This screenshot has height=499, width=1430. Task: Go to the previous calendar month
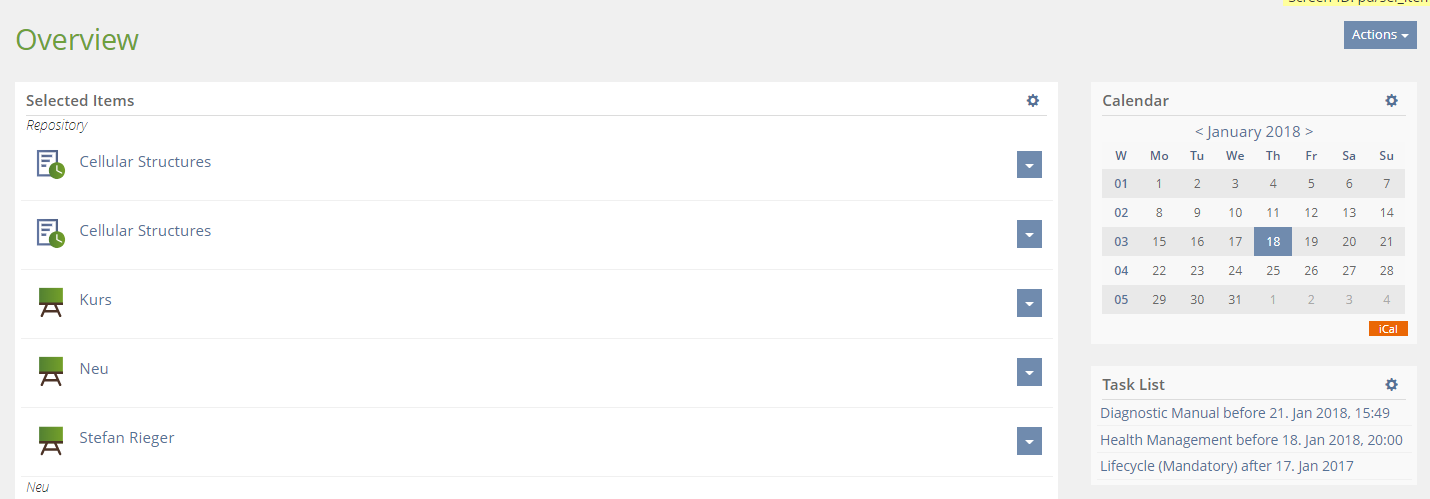tap(1199, 132)
